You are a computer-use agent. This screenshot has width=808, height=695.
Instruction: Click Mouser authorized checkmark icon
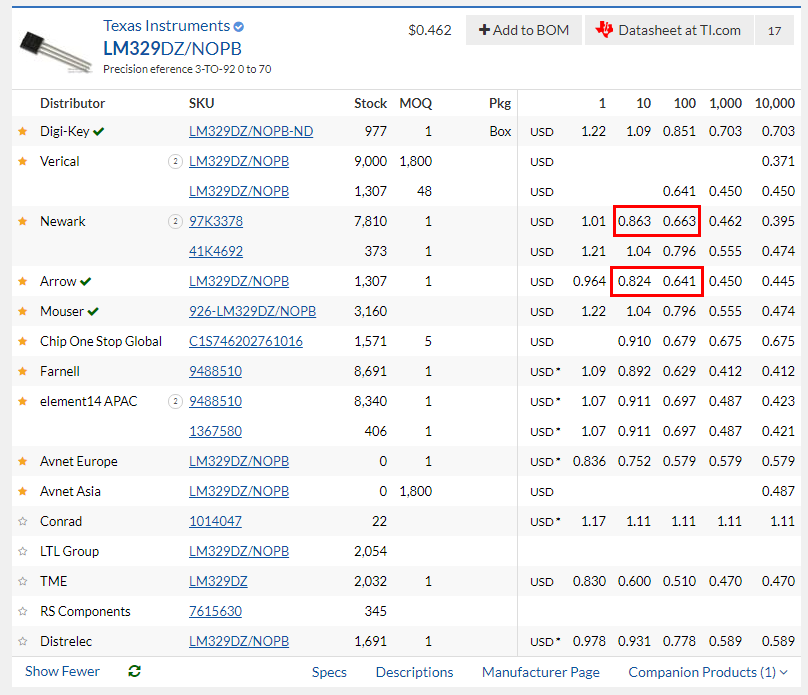pos(93,312)
